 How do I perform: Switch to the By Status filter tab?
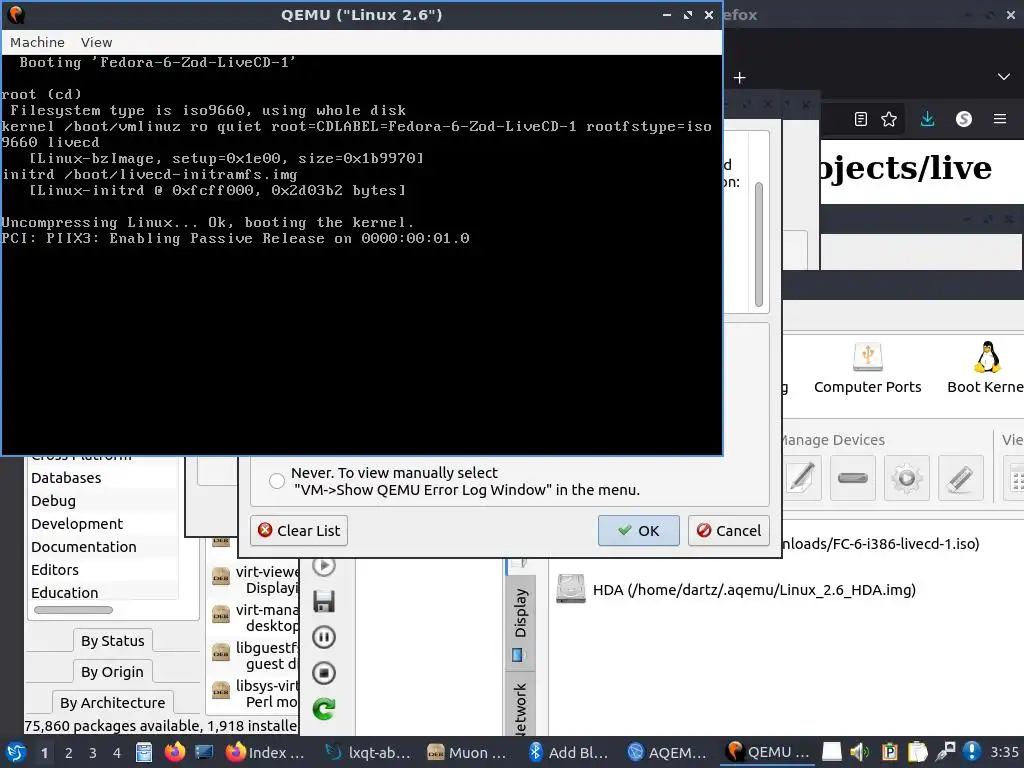(x=112, y=641)
